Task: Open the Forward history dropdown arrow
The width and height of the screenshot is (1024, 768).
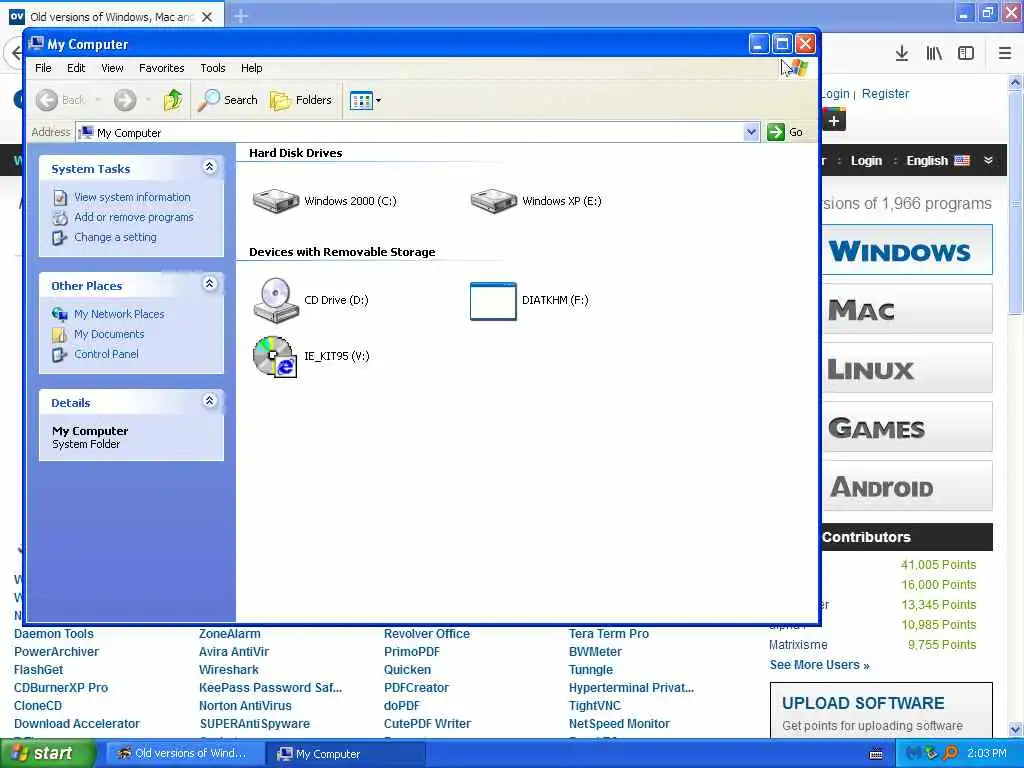Action: click(x=148, y=100)
